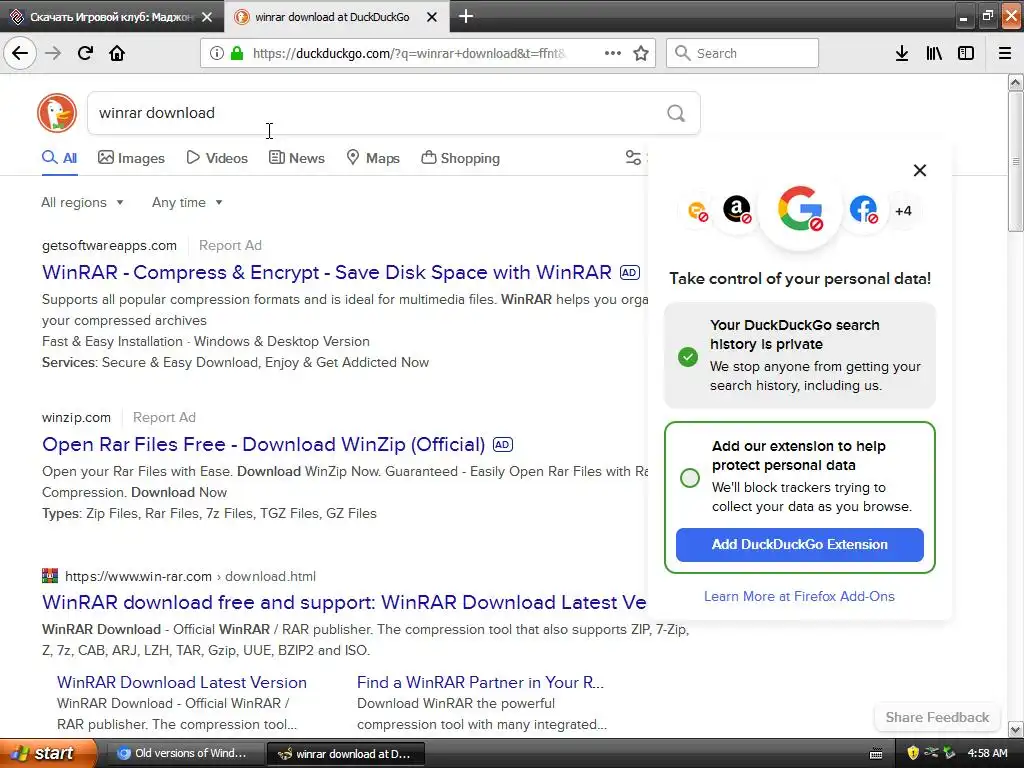
Task: Switch to Maps results
Action: (x=373, y=158)
